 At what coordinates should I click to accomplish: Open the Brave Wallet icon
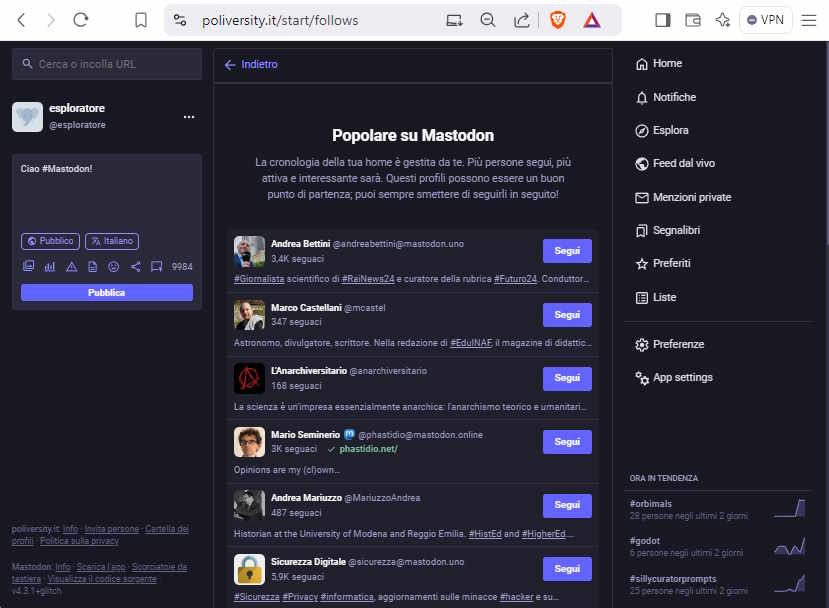(x=693, y=20)
